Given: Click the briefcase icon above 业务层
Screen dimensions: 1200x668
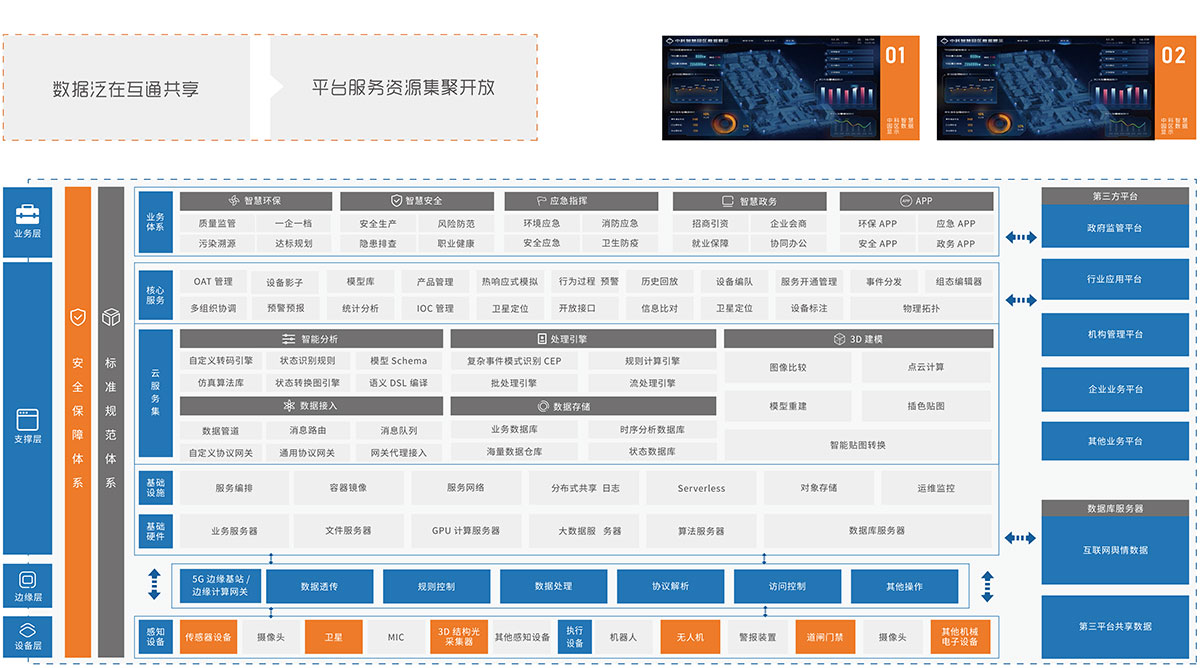Looking at the screenshot, I should pos(27,212).
